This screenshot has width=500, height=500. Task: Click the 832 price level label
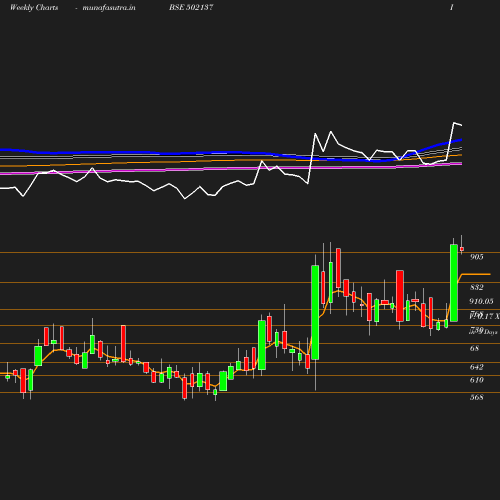point(476,287)
